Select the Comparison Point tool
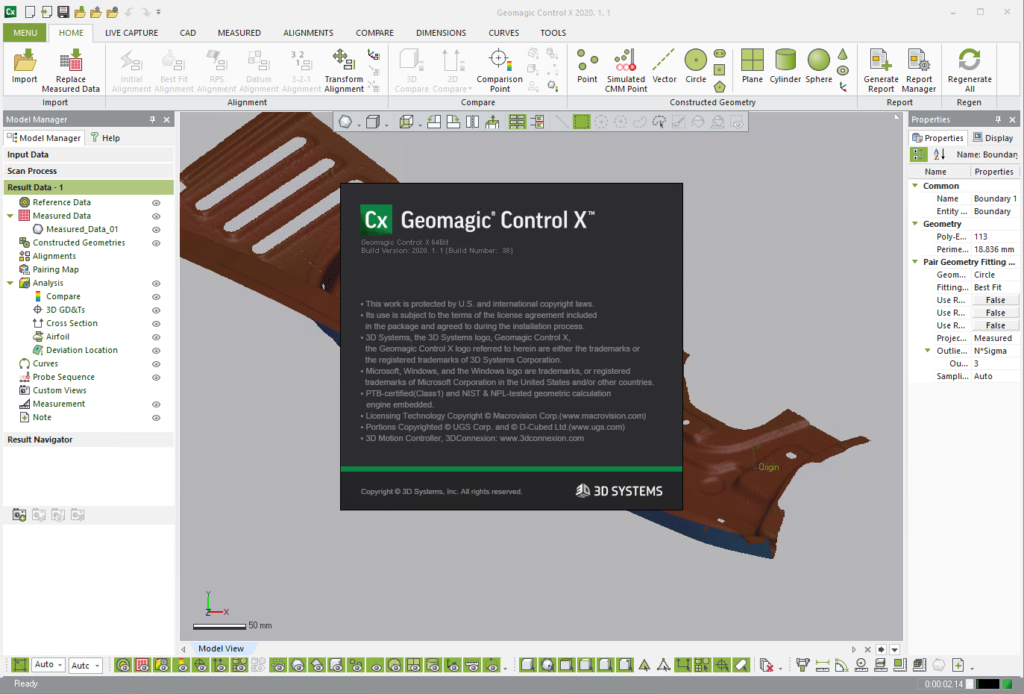The image size is (1024, 694). coord(500,70)
